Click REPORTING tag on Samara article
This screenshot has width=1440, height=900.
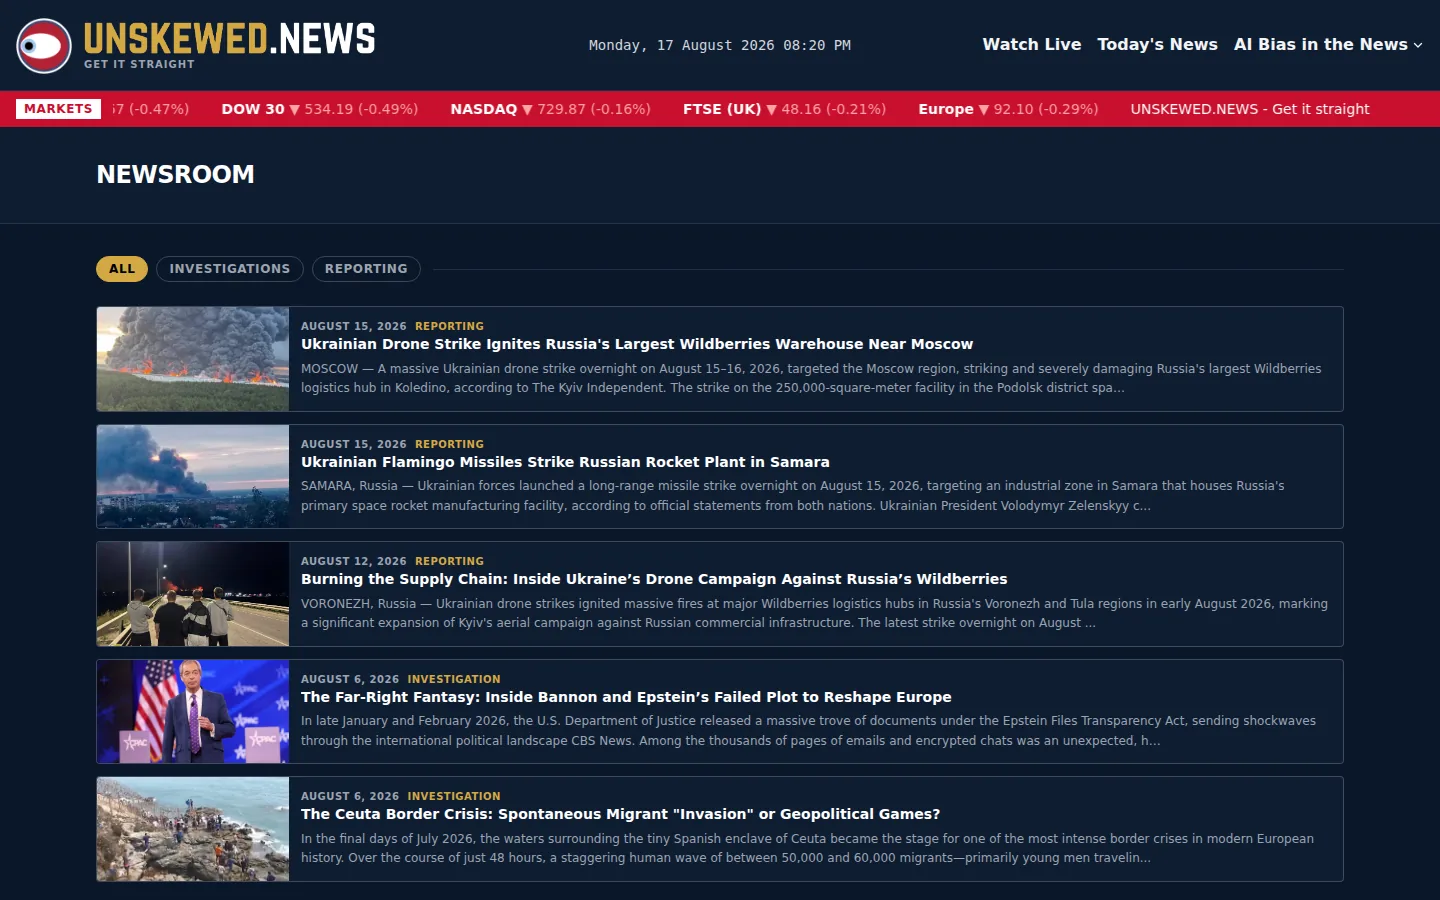point(449,444)
